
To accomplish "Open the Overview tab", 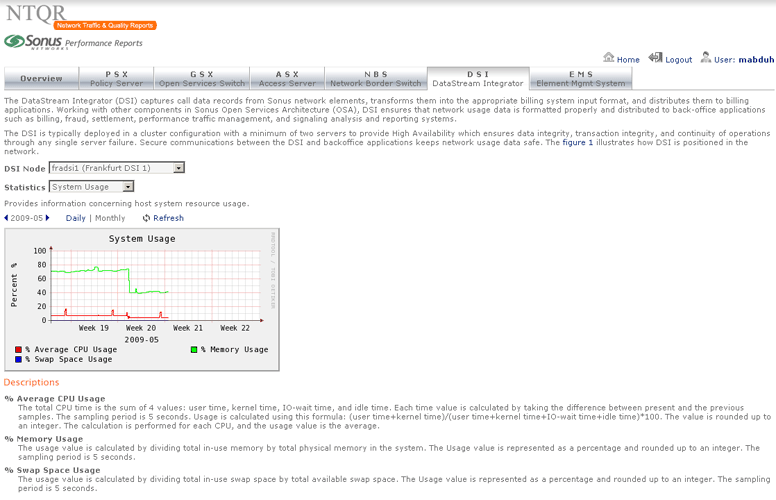I will 42,78.
